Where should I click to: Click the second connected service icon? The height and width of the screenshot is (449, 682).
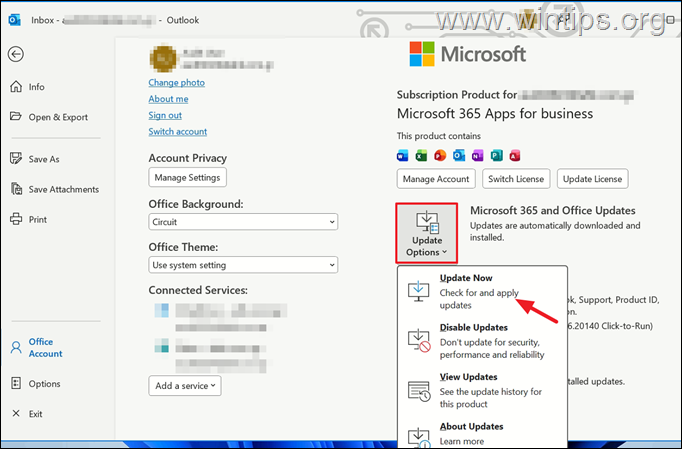coord(162,345)
